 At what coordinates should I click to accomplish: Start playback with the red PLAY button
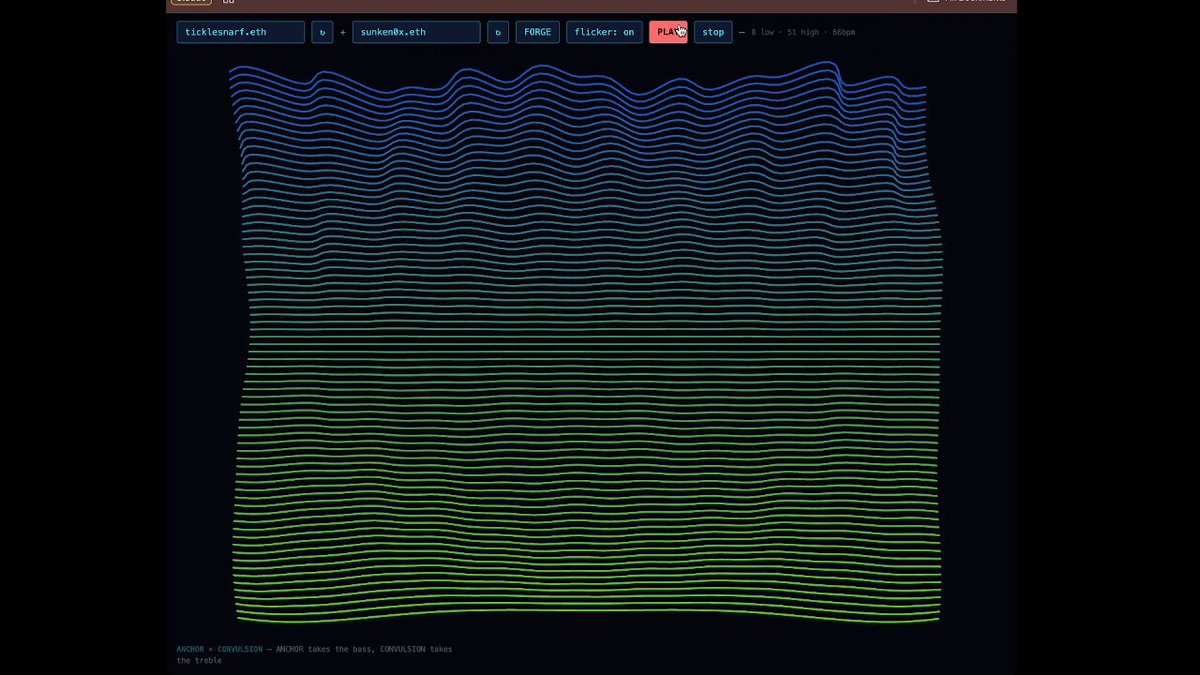click(668, 32)
